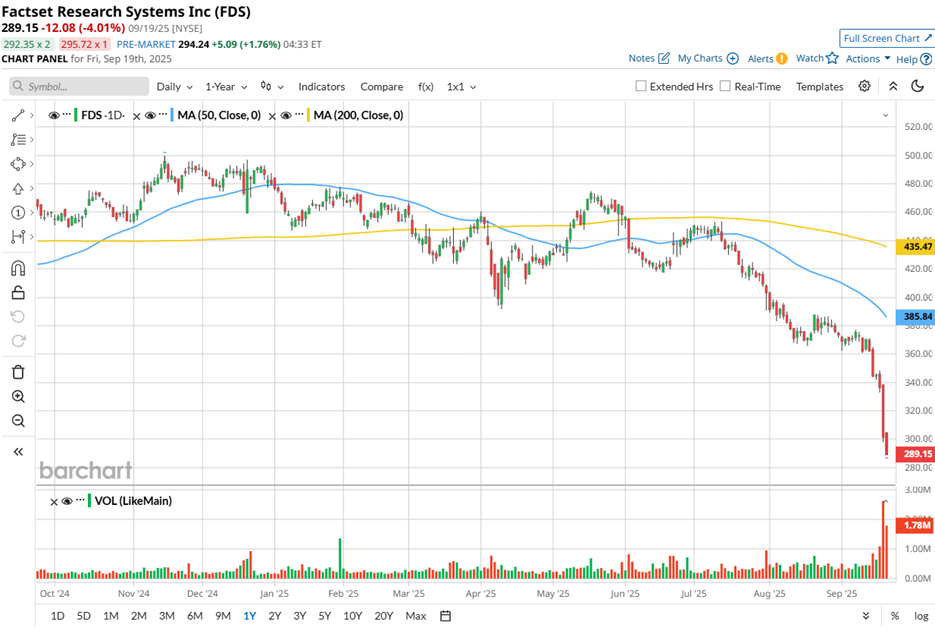Open Full Screen Chart
This screenshot has width=935, height=634.
(x=887, y=38)
